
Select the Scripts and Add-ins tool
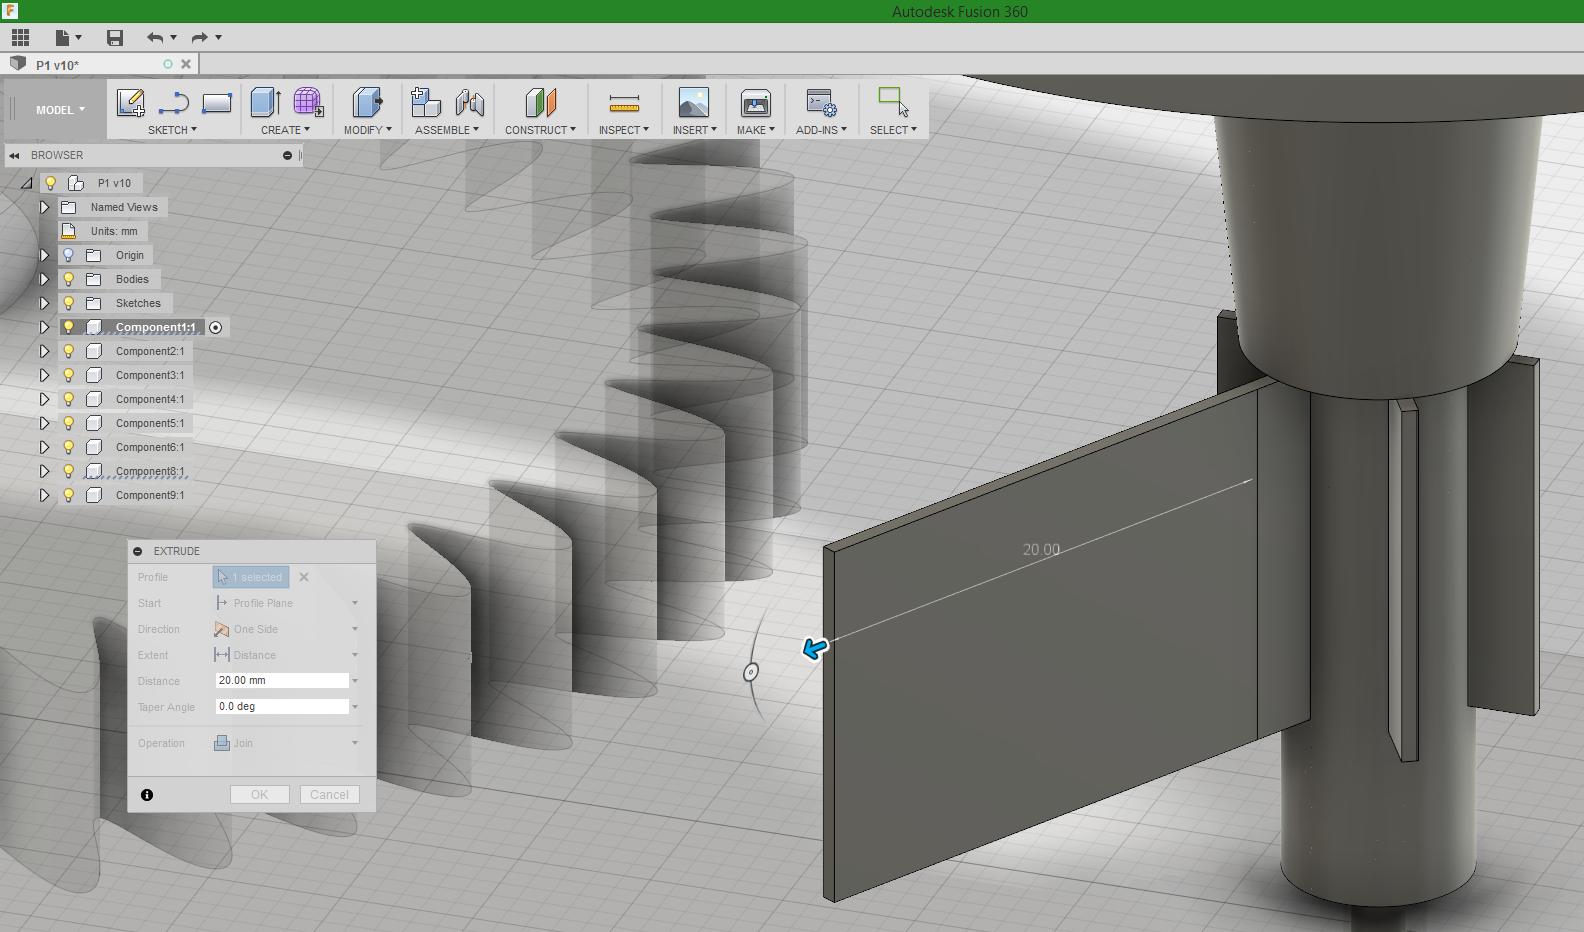pos(822,103)
